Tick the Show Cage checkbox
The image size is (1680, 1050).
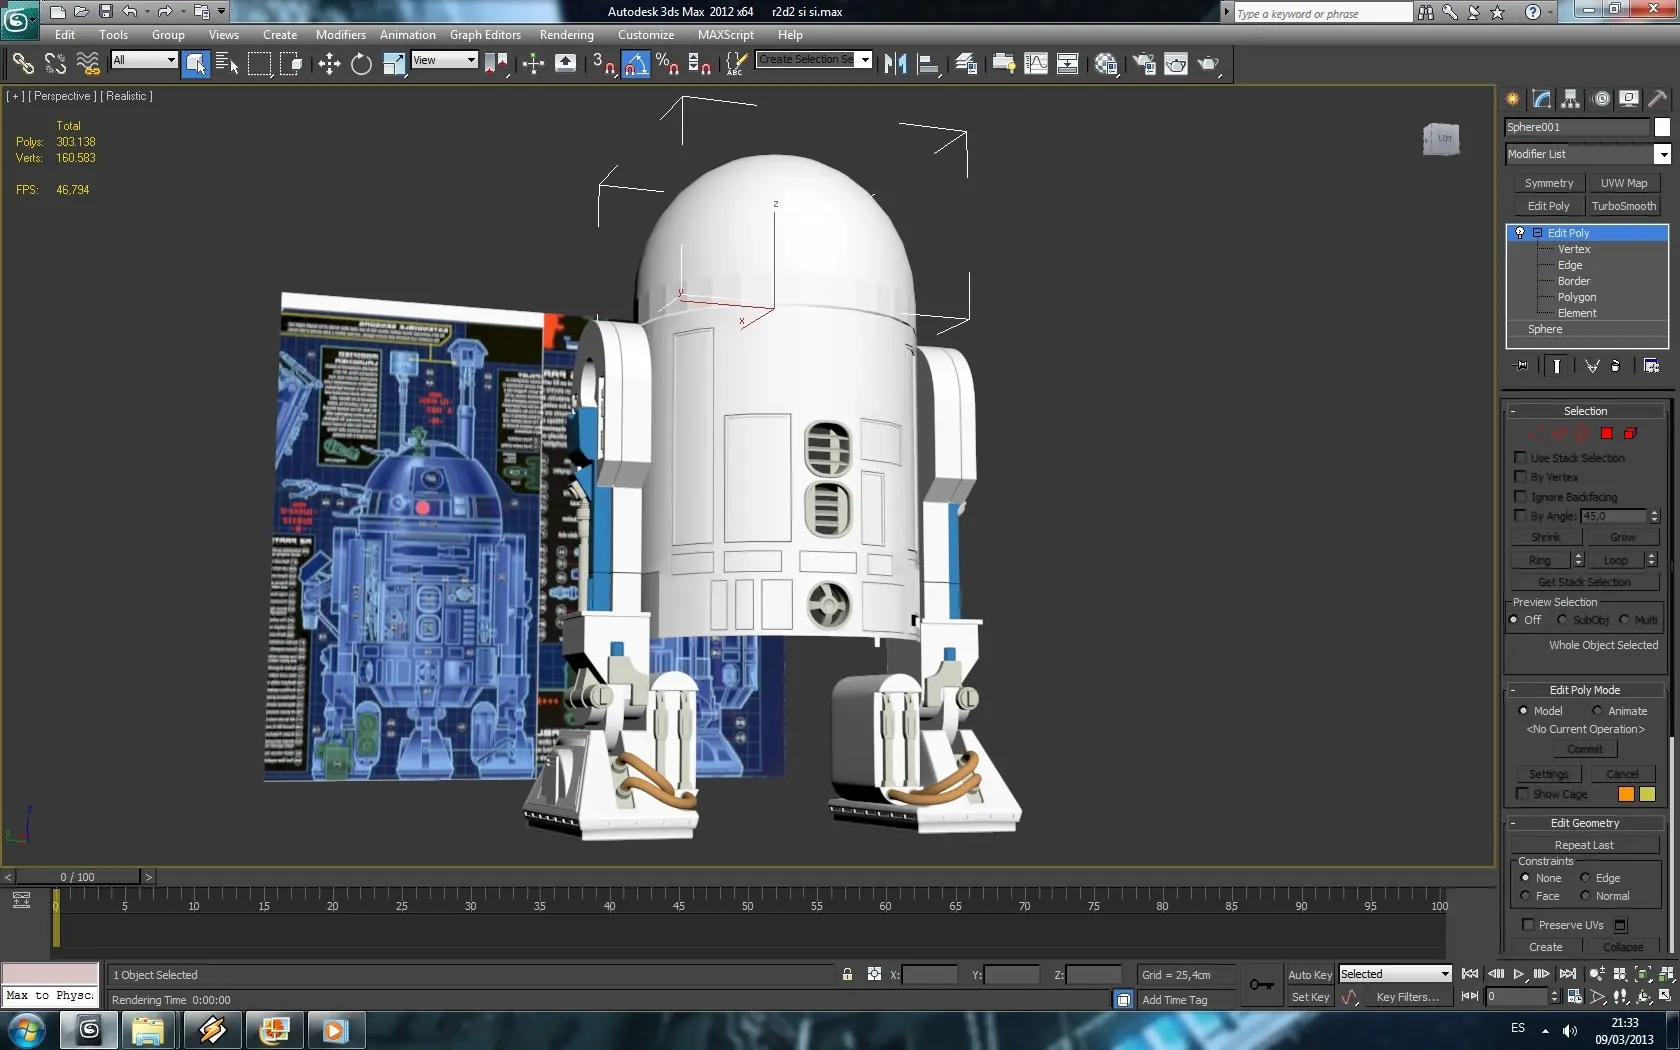1523,794
